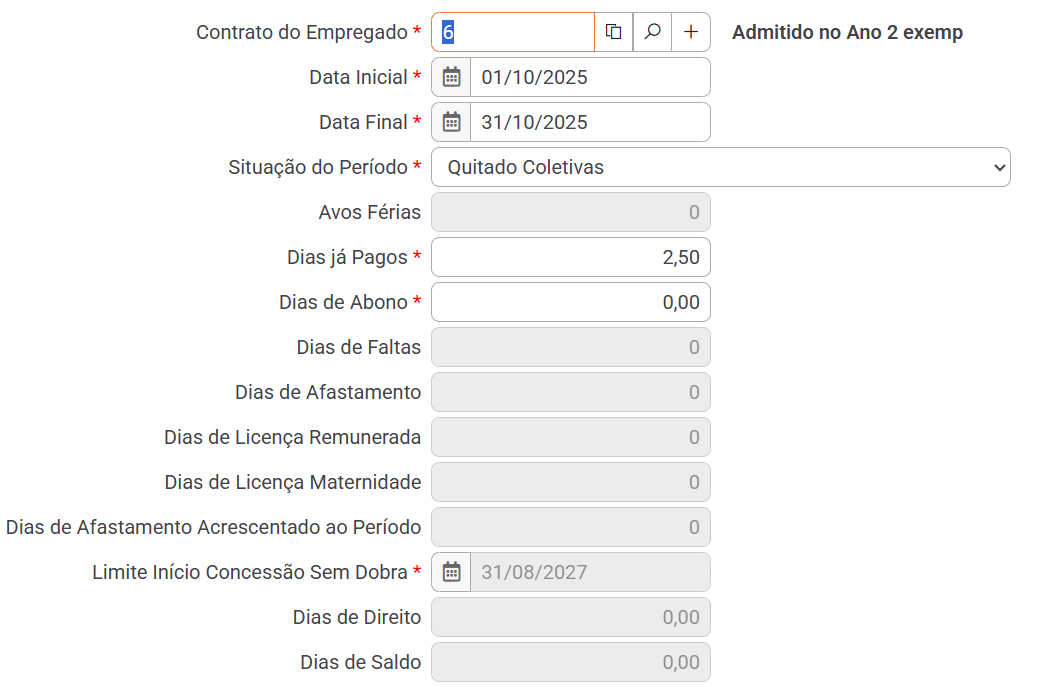The width and height of the screenshot is (1043, 687).
Task: Click the Dias de Licença Remunerada field
Action: (570, 437)
